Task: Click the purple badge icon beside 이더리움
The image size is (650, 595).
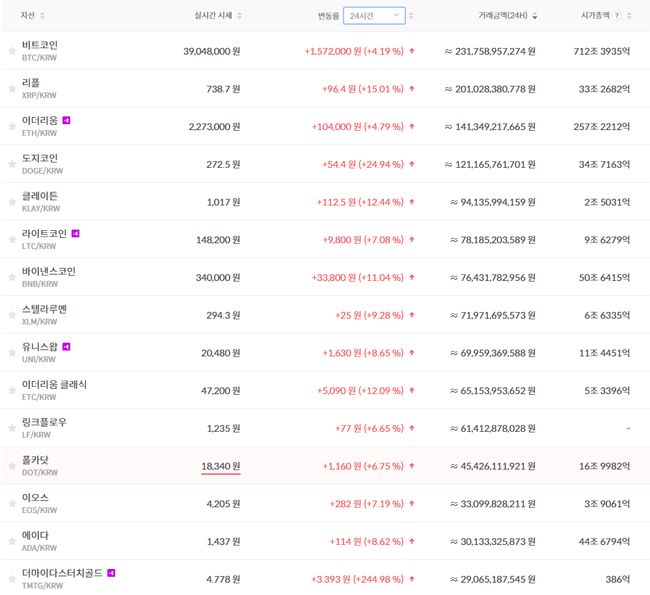Action: click(x=66, y=120)
